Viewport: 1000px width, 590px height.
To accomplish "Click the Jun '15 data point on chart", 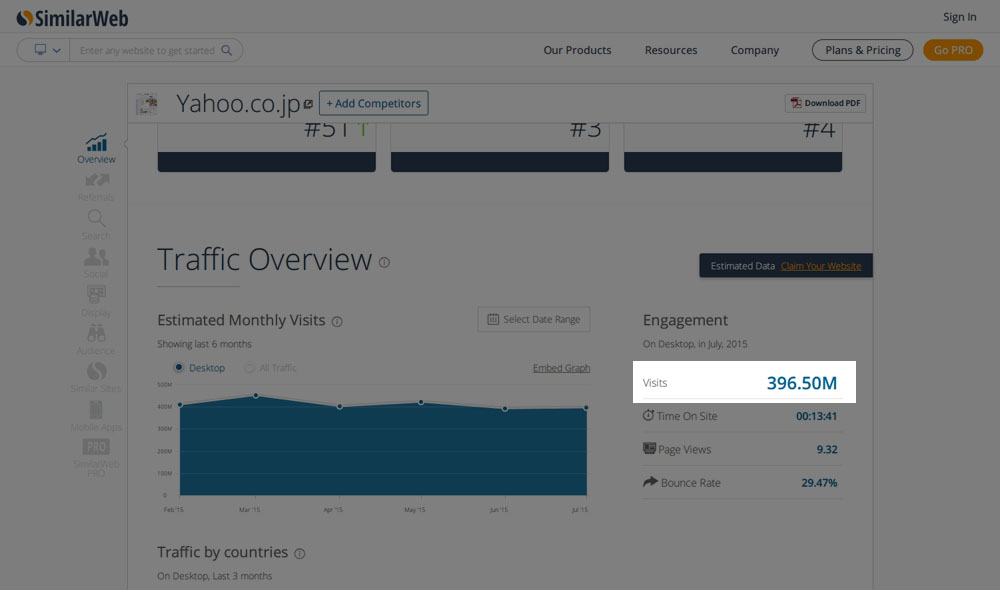I will 505,408.
